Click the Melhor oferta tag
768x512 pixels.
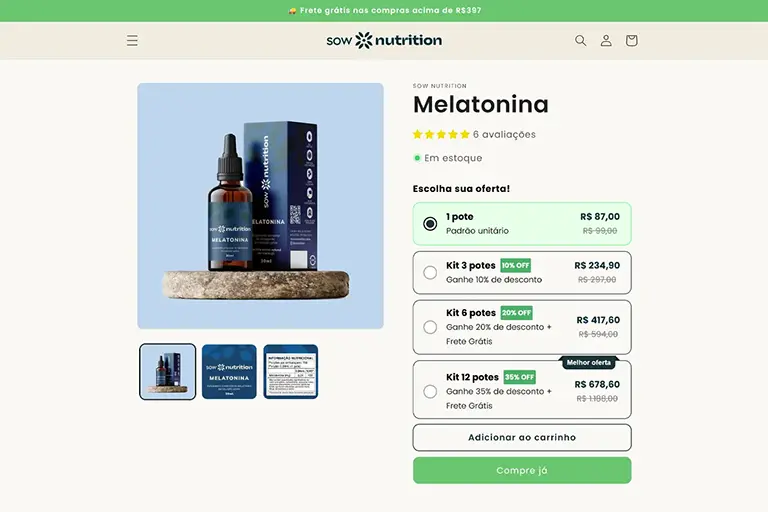click(x=589, y=363)
